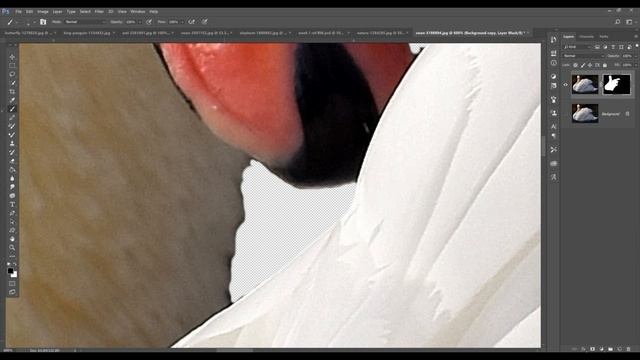
Task: Open the brush Mode dropdown
Action: pos(85,22)
